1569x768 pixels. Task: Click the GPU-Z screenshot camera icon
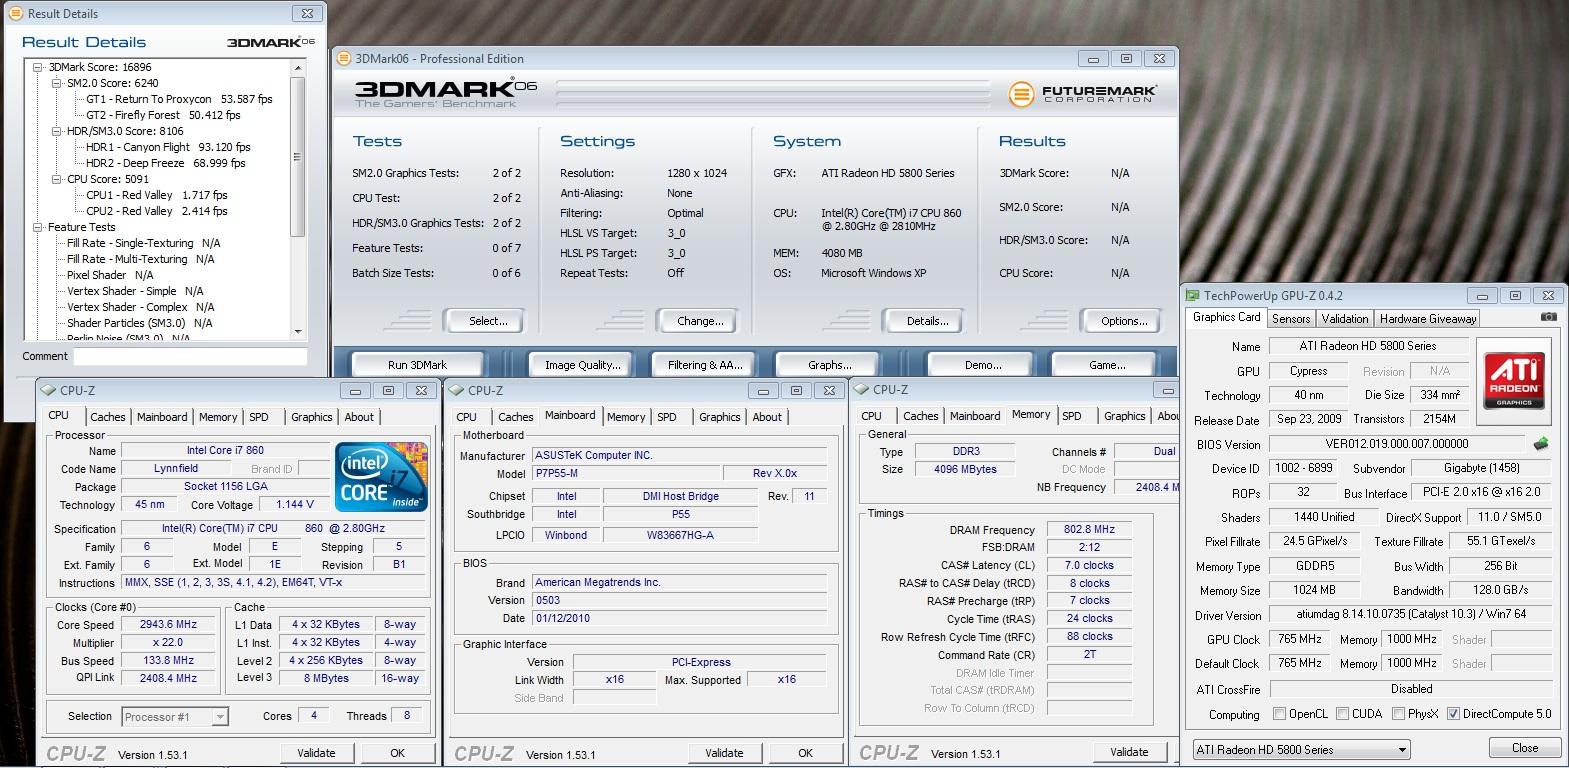(1548, 317)
